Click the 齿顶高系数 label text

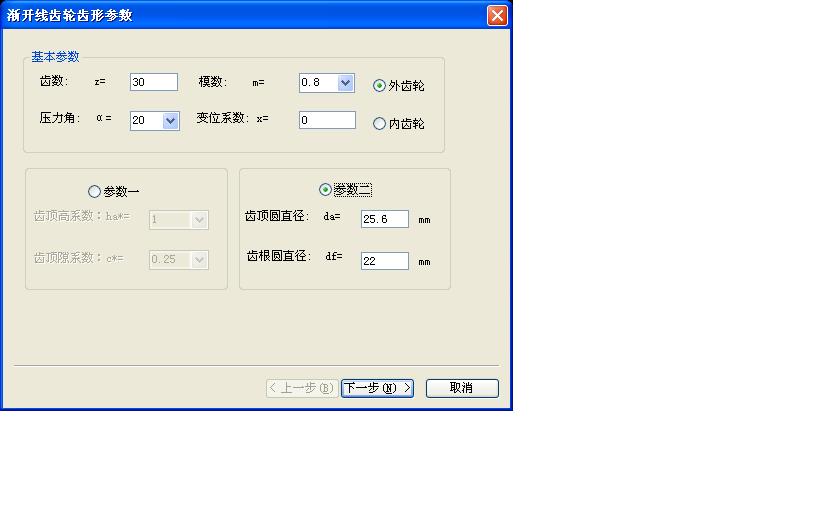[x=64, y=216]
